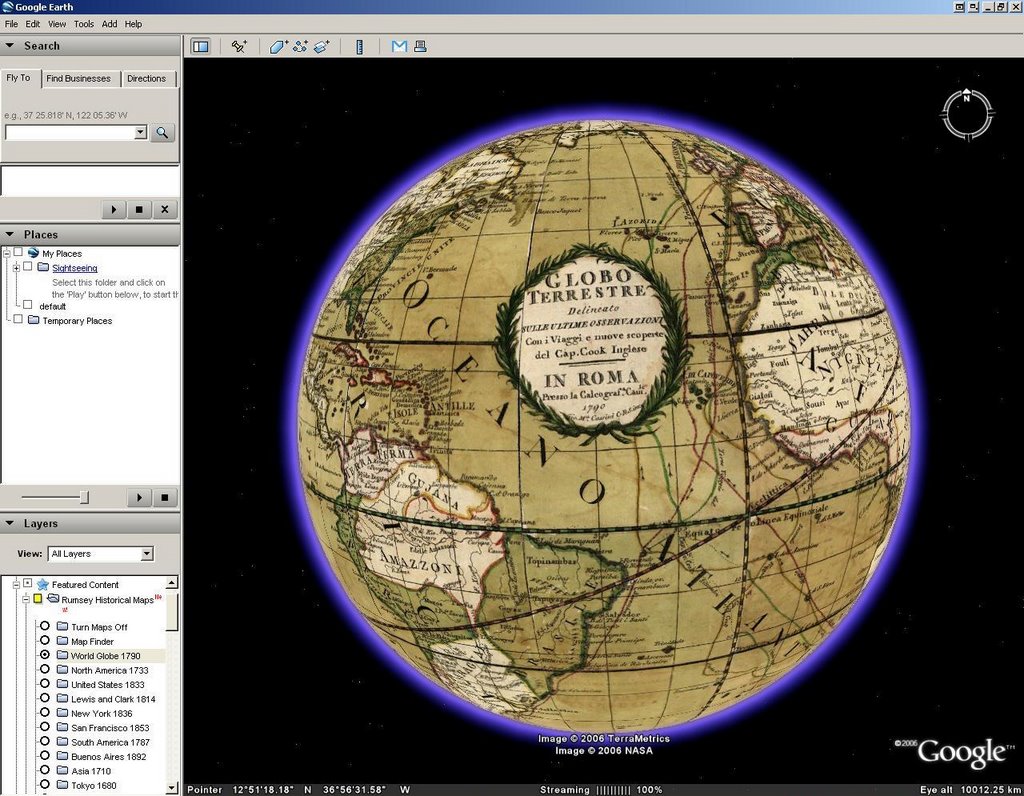Select the North America 1733 radio button
This screenshot has height=796, width=1024.
[44, 669]
